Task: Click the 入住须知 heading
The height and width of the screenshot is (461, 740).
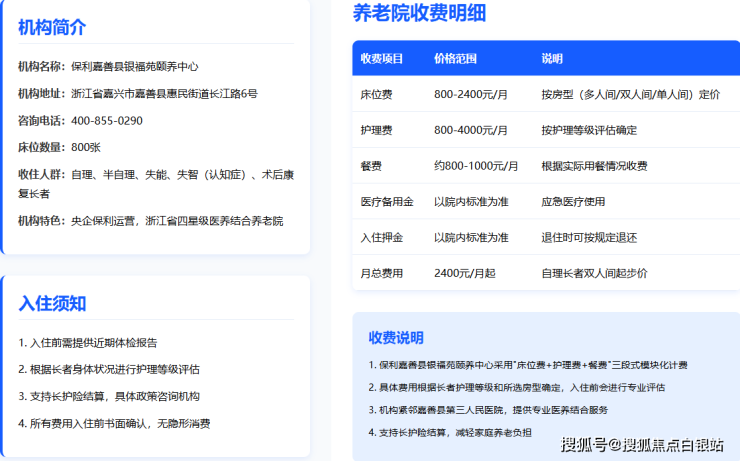Action: 52,303
